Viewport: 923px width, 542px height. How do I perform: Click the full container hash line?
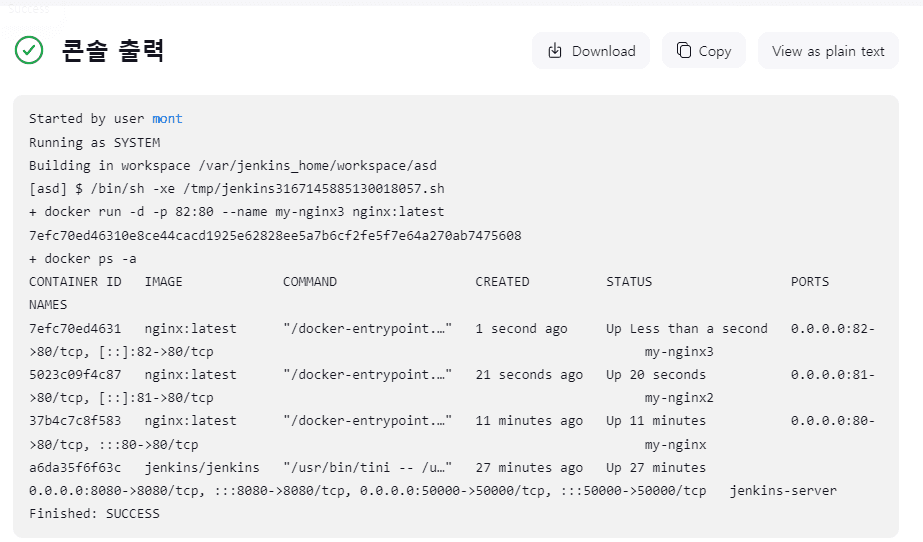(x=275, y=235)
